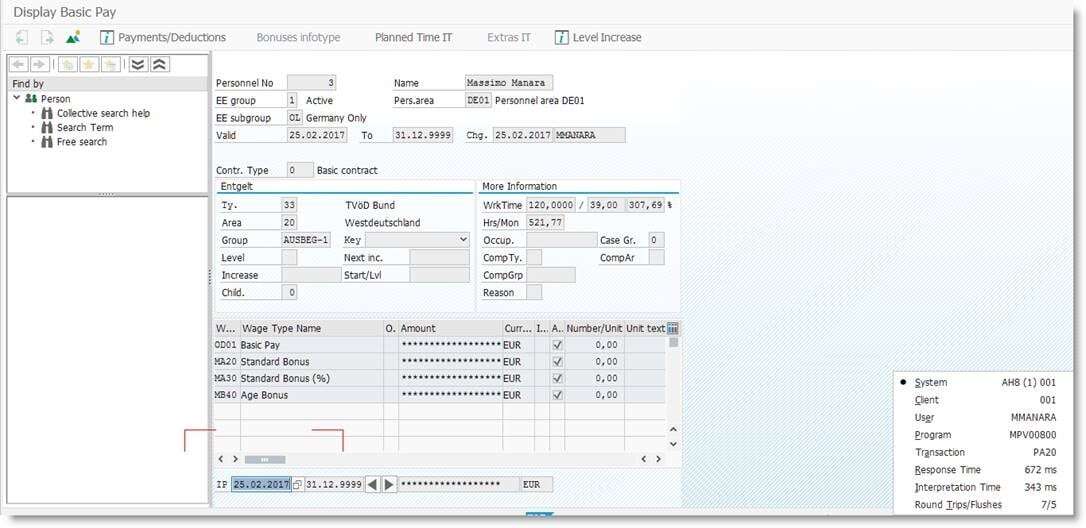
Task: Click the overview mountain icon in toolbar
Action: 73,38
